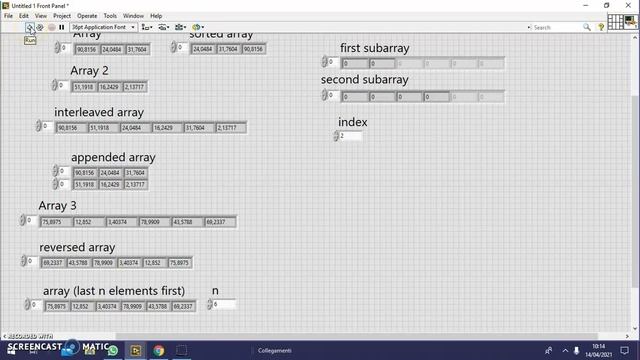Click last-n-elements array index stepper
This screenshot has height=360, width=640.
[27, 304]
